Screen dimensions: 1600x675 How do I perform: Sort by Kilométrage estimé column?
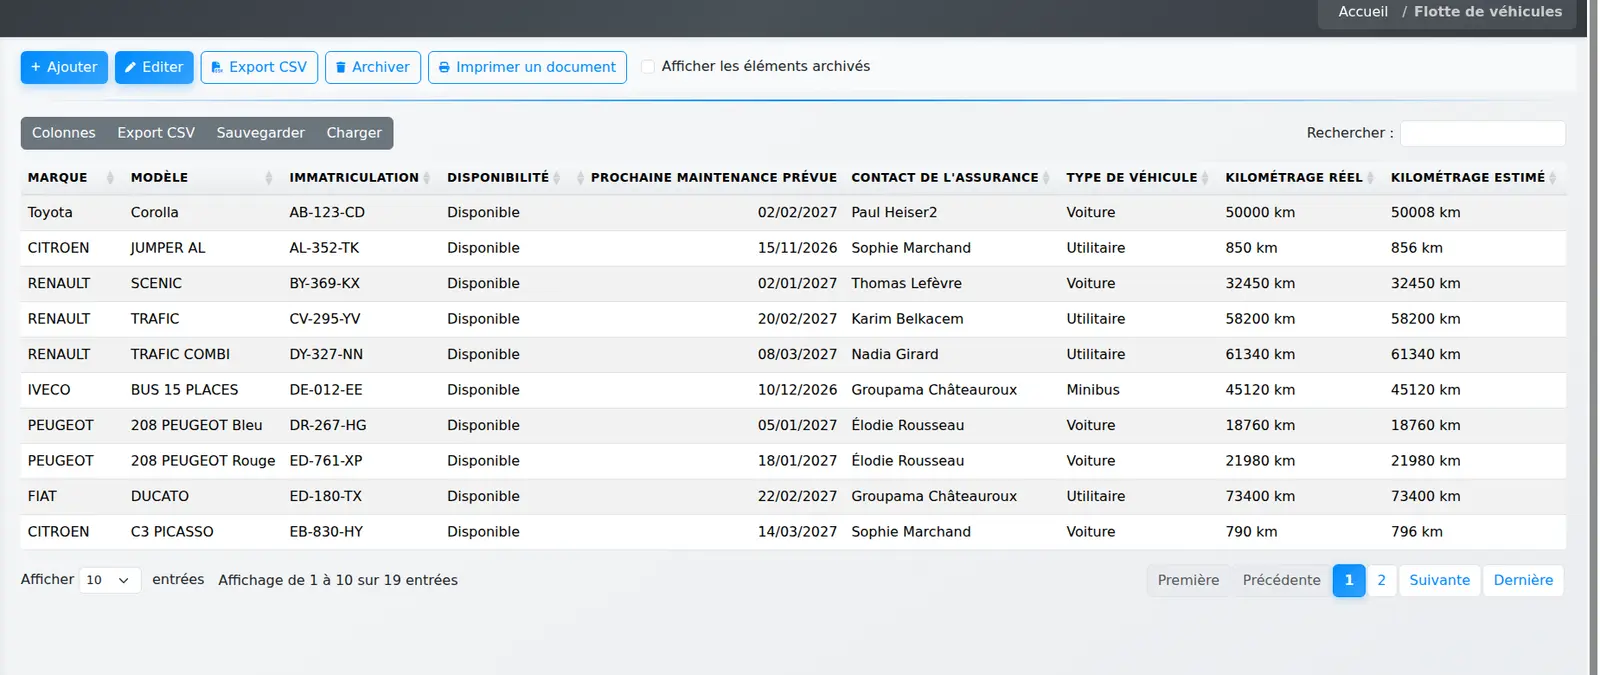[1475, 177]
